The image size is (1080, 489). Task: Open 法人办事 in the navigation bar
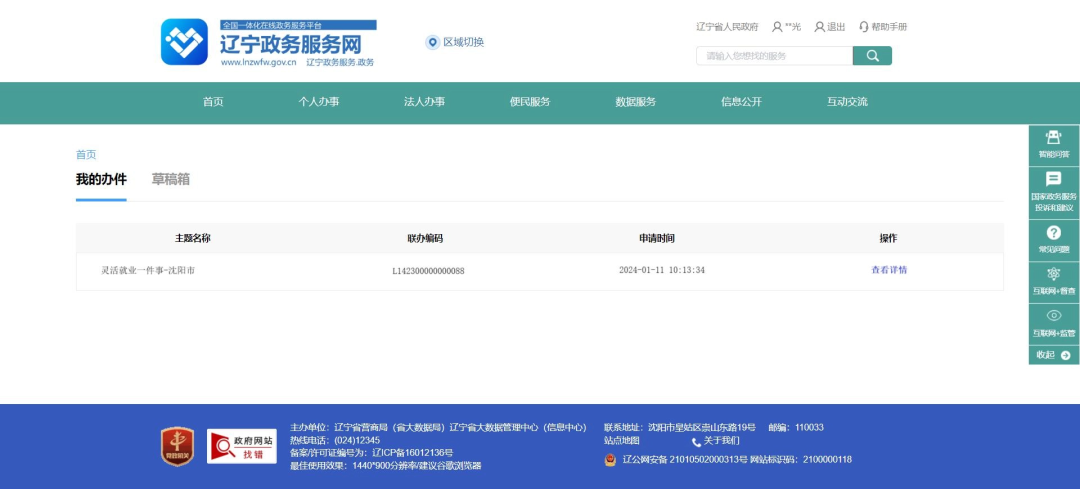[x=424, y=102]
